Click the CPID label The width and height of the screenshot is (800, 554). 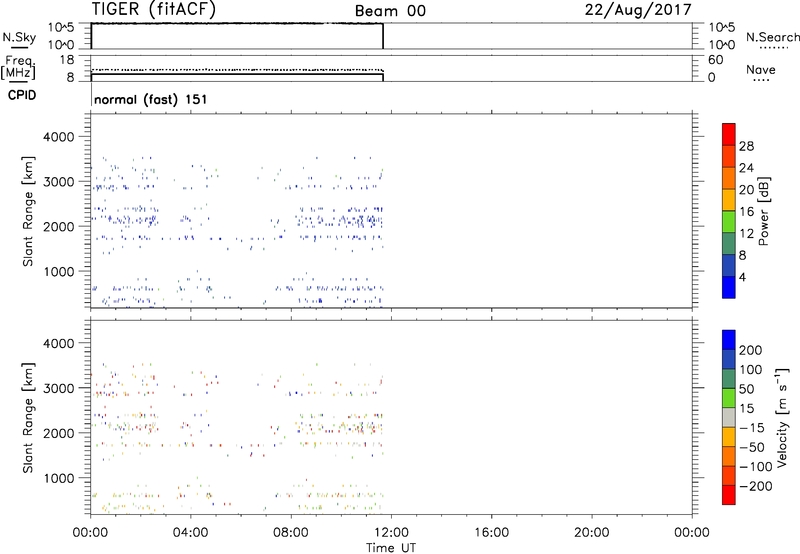(22, 95)
